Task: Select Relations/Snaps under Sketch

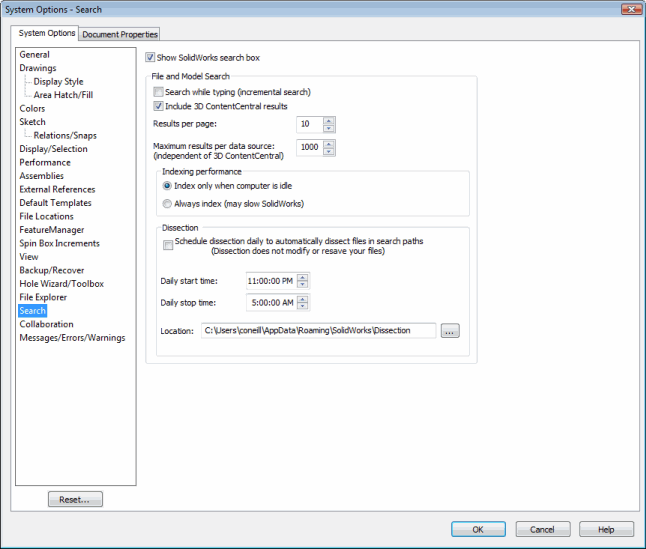Action: point(65,135)
